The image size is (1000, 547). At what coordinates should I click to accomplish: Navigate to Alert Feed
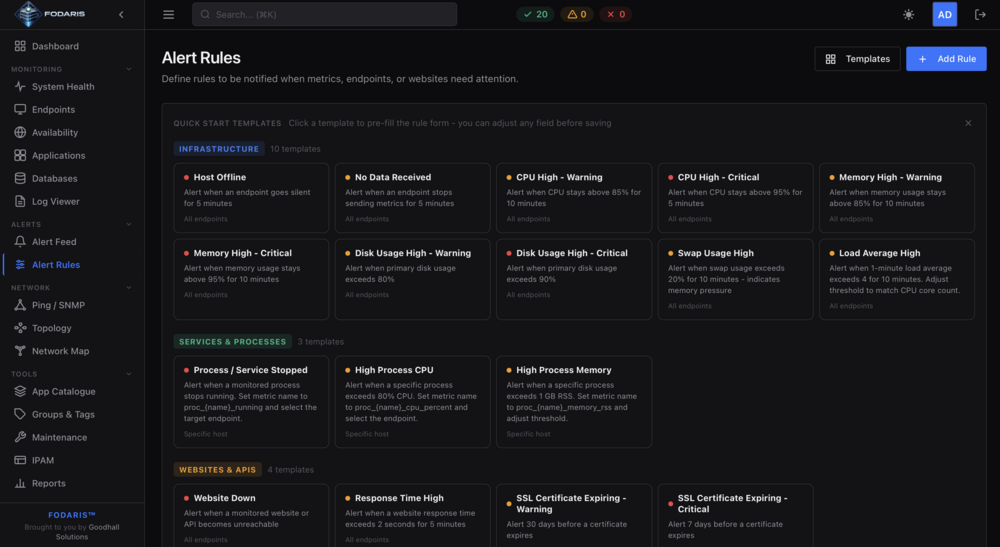click(x=72, y=241)
